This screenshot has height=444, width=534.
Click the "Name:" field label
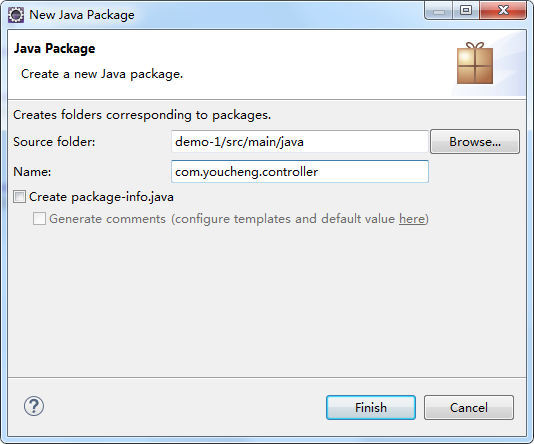pyautogui.click(x=32, y=172)
